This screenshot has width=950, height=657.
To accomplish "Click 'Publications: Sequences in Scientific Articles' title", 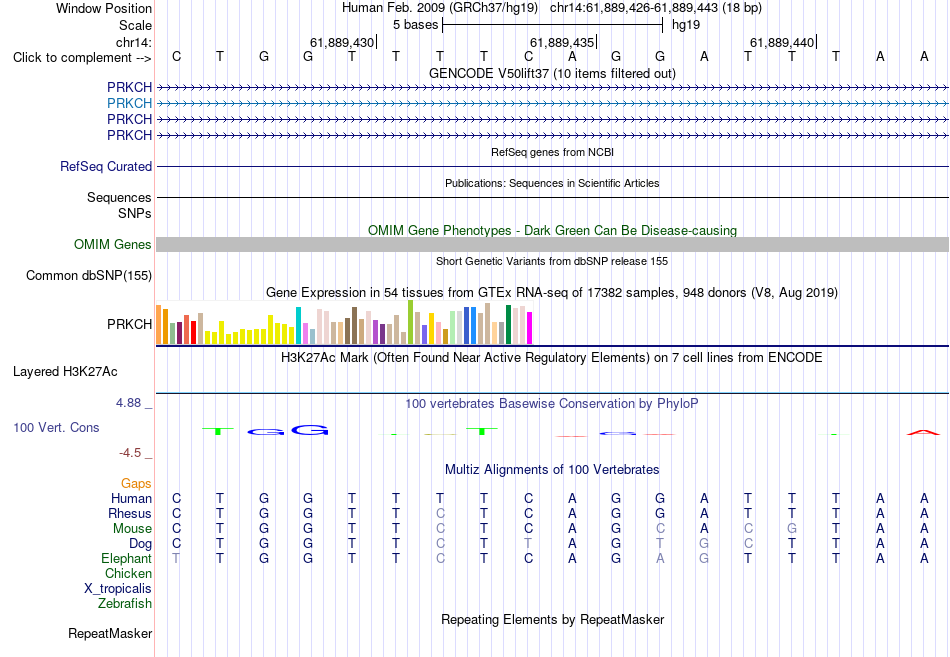I will click(x=552, y=183).
